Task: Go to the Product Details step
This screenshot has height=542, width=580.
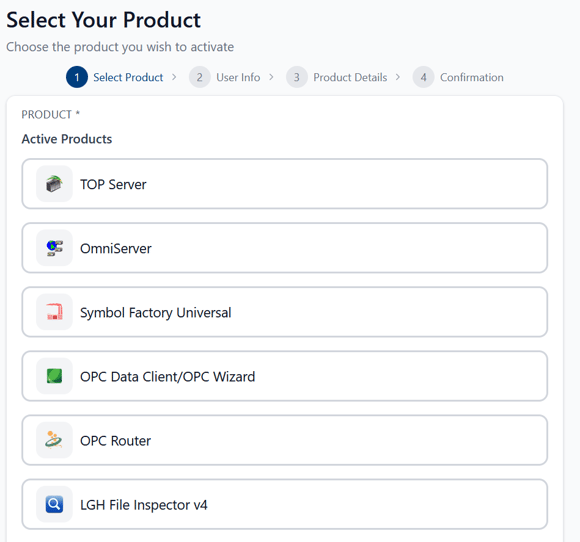Action: pyautogui.click(x=350, y=77)
